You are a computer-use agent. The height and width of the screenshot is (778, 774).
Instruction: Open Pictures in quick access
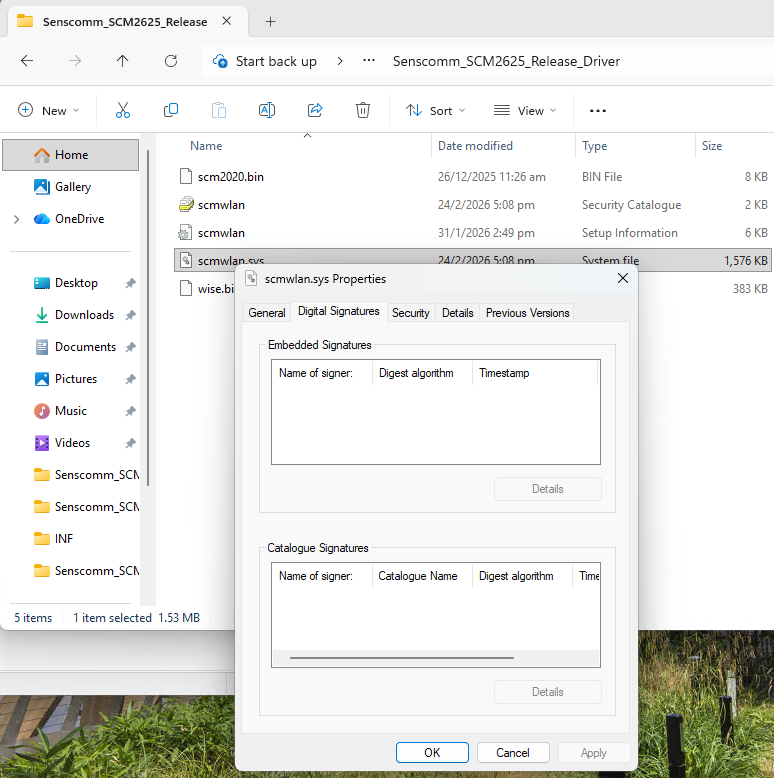(x=76, y=379)
